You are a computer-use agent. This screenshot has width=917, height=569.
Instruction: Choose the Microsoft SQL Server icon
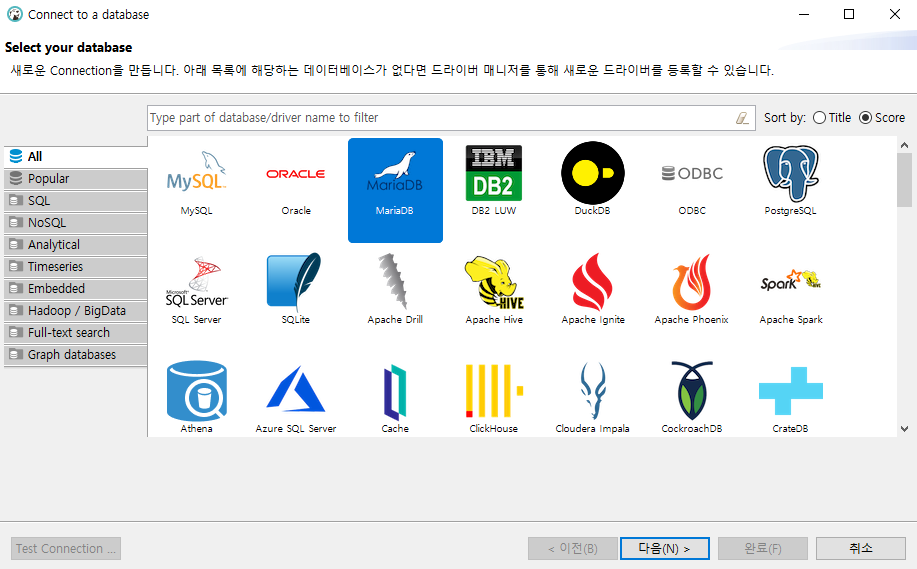pyautogui.click(x=196, y=282)
